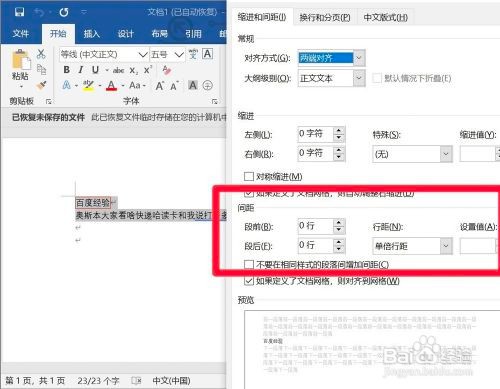This screenshot has height=389, width=500.
Task: Switch to the 布局 Layout tab
Action: pyautogui.click(x=160, y=34)
